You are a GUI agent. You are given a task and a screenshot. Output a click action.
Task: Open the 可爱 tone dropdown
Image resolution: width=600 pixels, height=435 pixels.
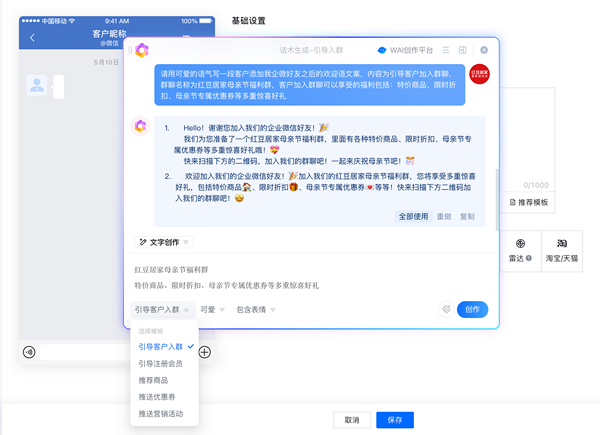click(x=211, y=310)
